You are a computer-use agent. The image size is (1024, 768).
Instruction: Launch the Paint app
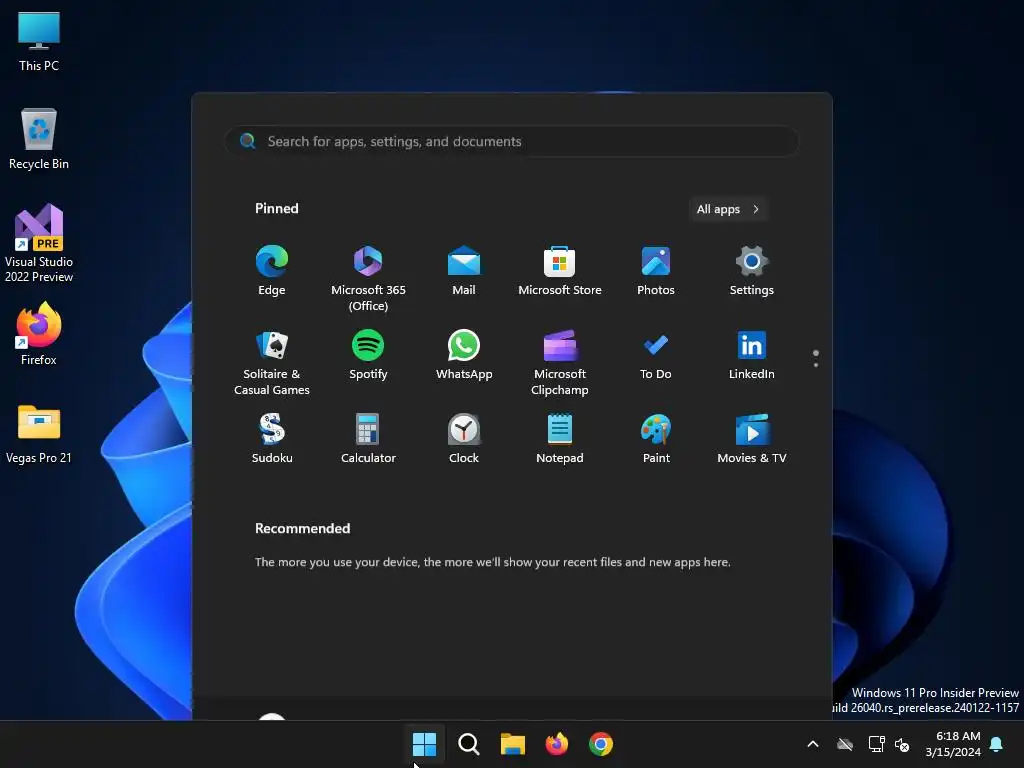point(656,439)
